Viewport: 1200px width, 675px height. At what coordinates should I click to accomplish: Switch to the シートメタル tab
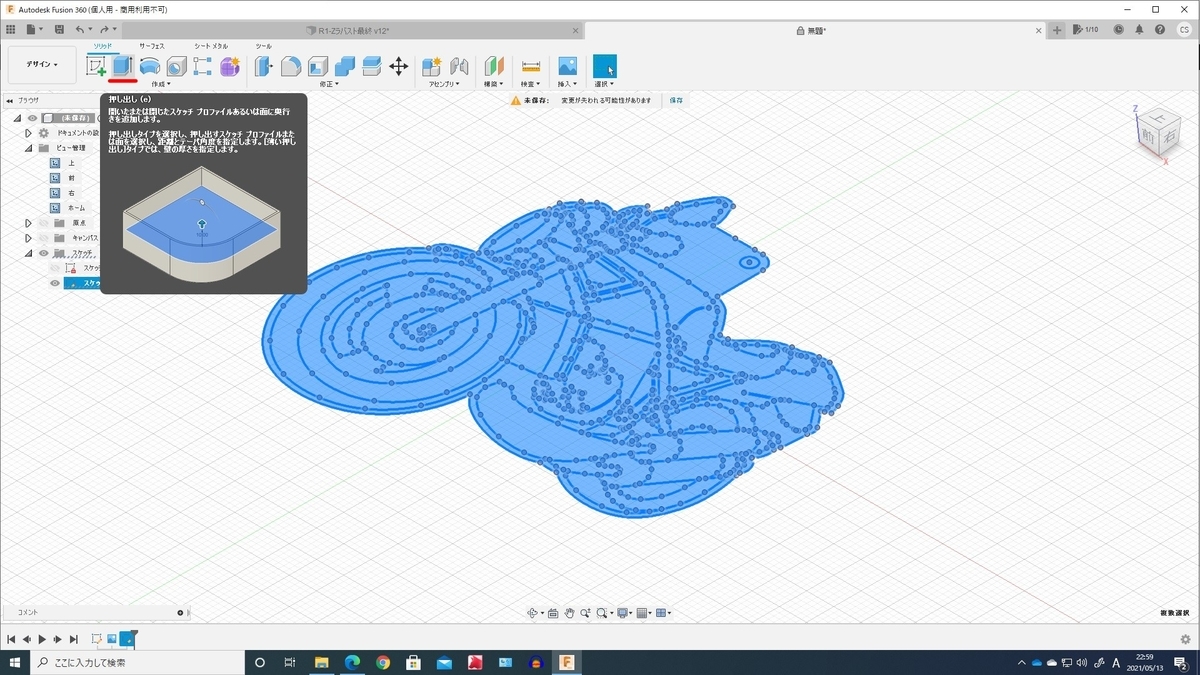[210, 46]
